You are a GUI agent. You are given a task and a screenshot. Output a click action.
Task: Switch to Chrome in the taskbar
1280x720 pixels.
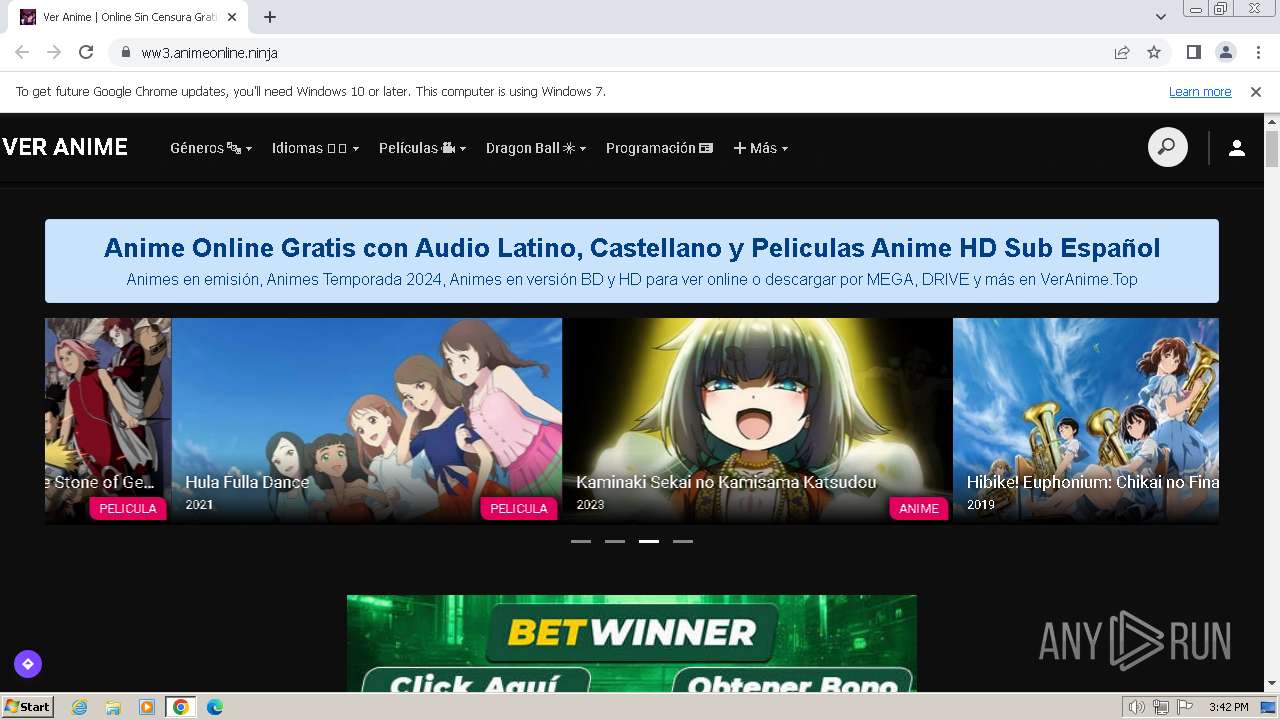tap(181, 707)
